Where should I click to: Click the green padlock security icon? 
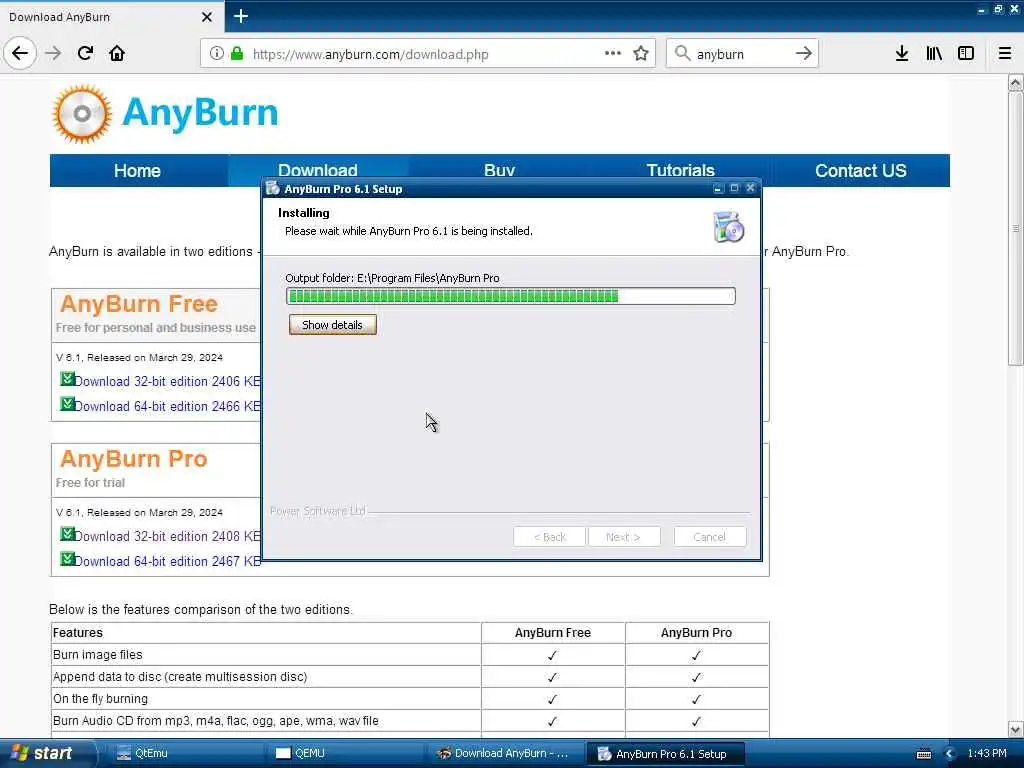pos(237,54)
